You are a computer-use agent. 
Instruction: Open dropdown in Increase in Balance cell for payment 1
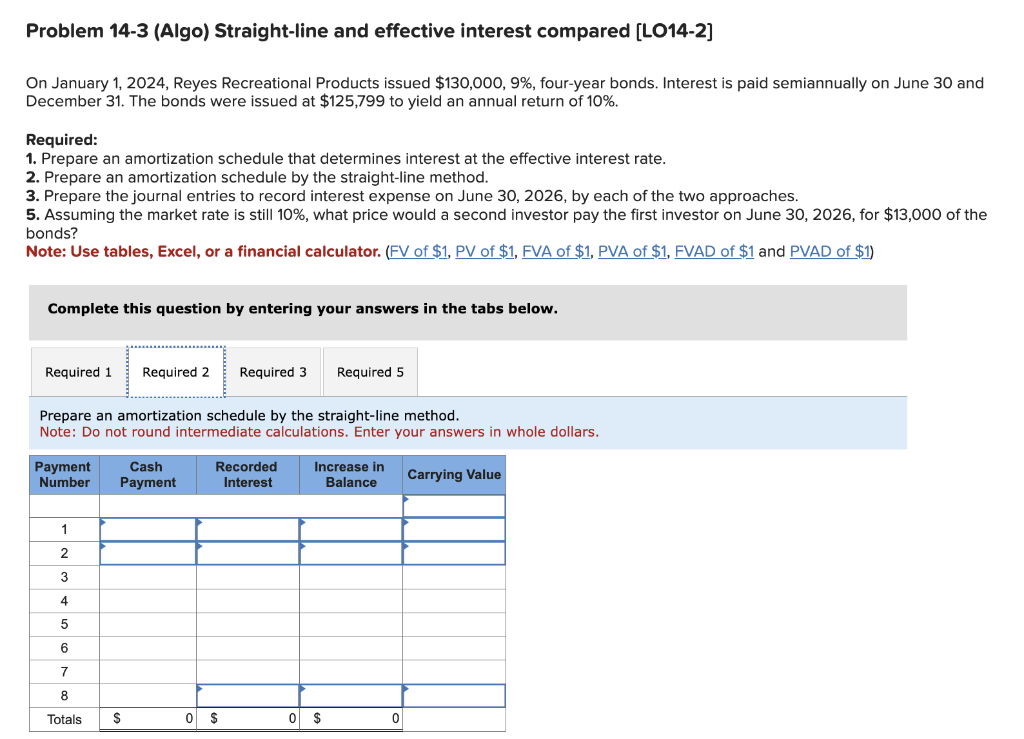[x=302, y=529]
